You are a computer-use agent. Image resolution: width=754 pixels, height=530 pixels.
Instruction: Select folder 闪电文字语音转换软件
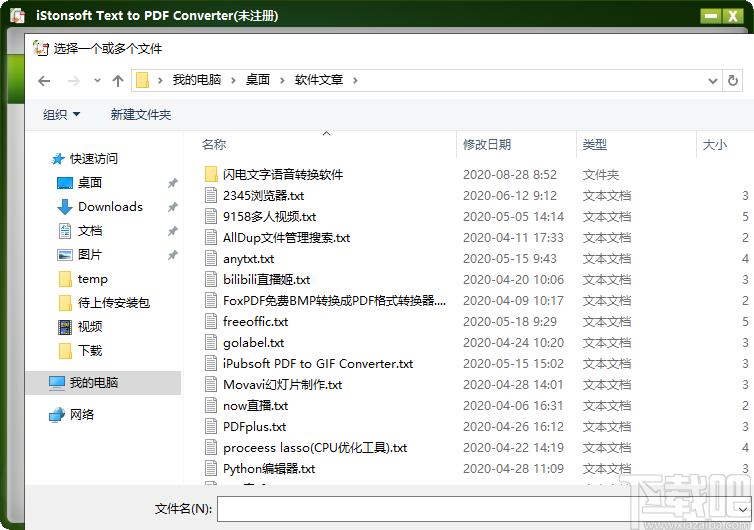pos(283,175)
